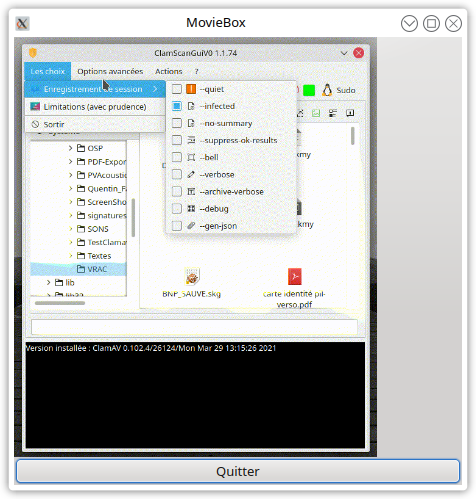Collapse ClamScanGui with the titlebar chevron

click(344, 53)
